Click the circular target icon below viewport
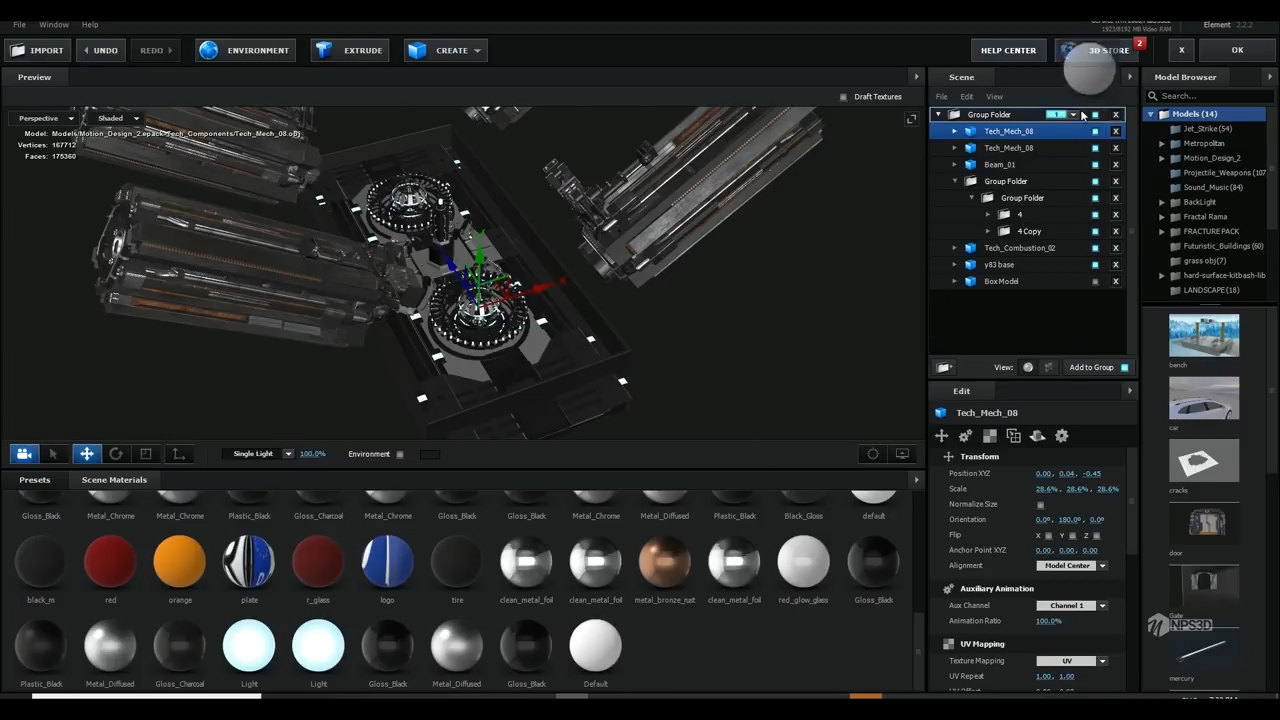This screenshot has height=720, width=1280. (873, 454)
